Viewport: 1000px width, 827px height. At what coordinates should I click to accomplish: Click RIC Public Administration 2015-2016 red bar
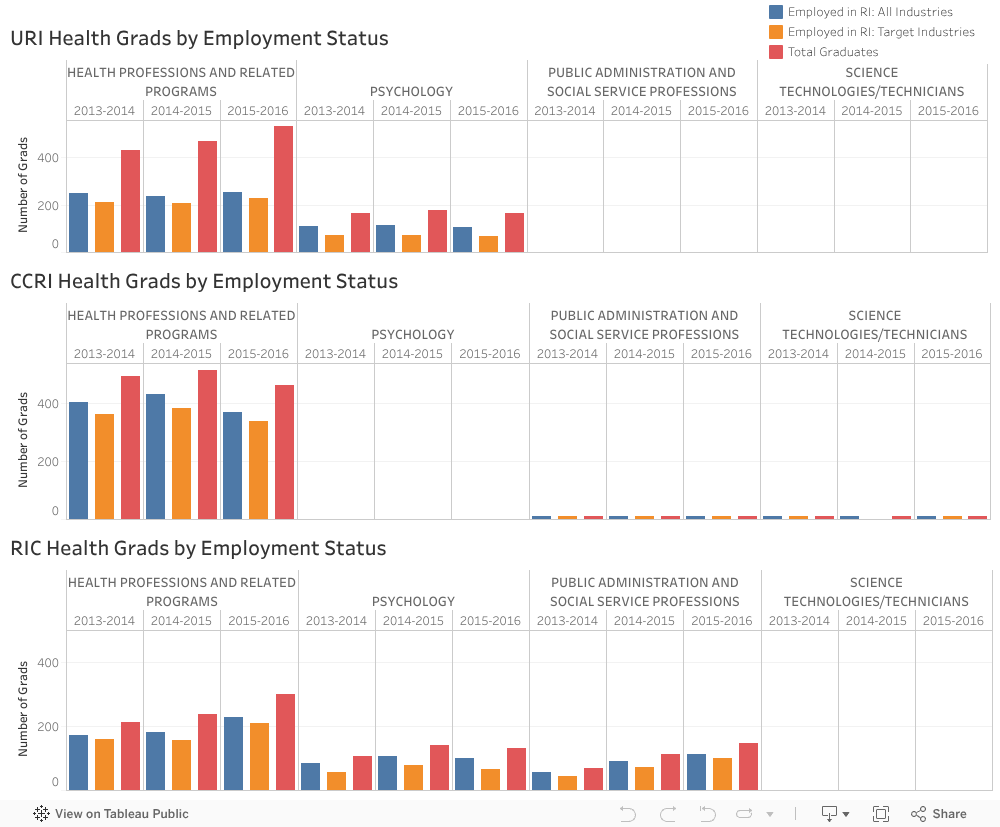point(749,766)
